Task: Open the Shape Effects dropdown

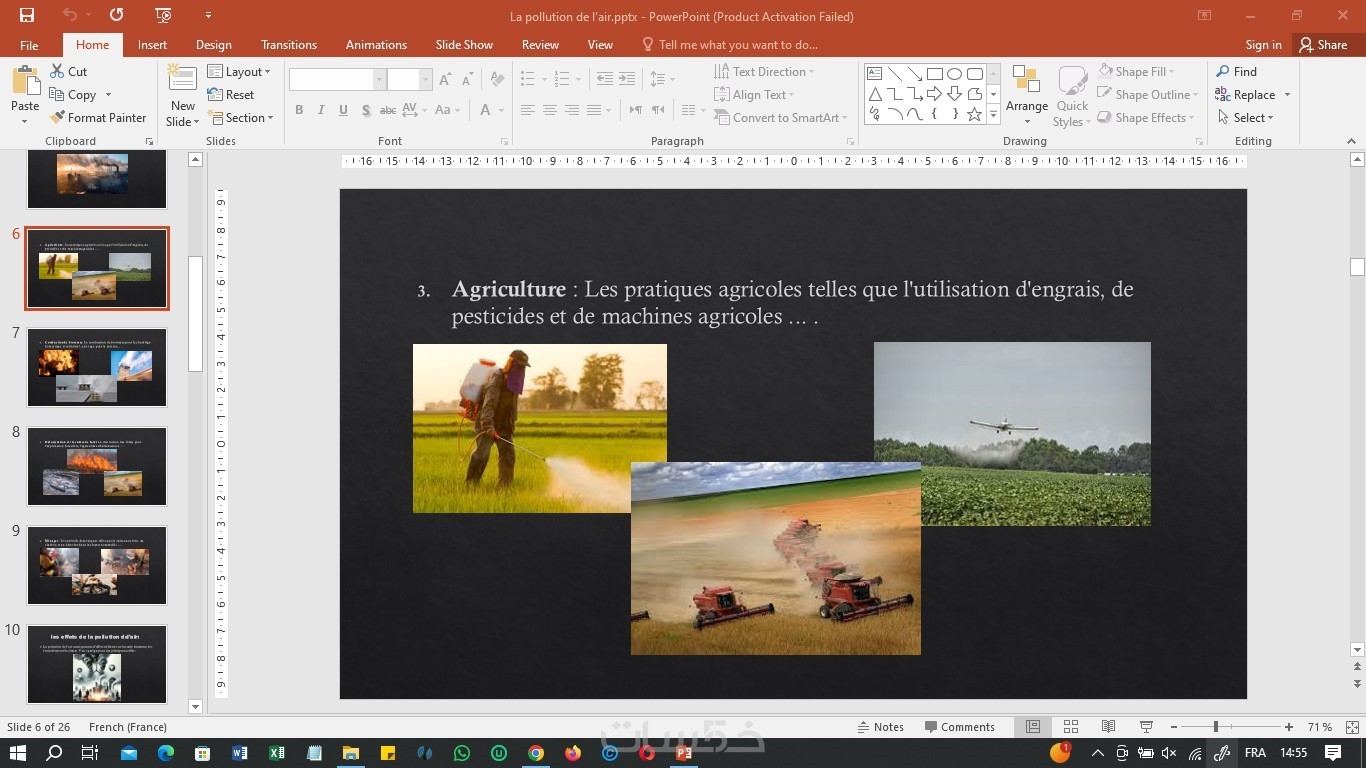Action: pos(1147,118)
